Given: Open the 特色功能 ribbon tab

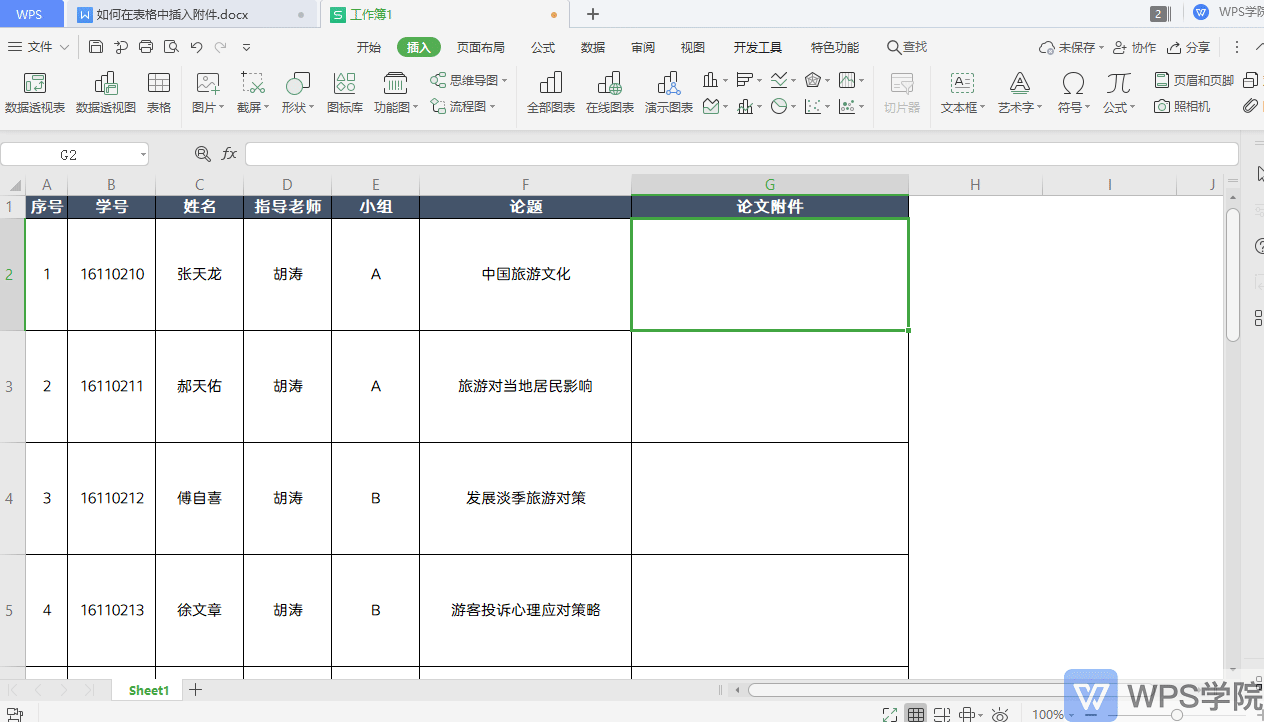Looking at the screenshot, I should coord(835,47).
